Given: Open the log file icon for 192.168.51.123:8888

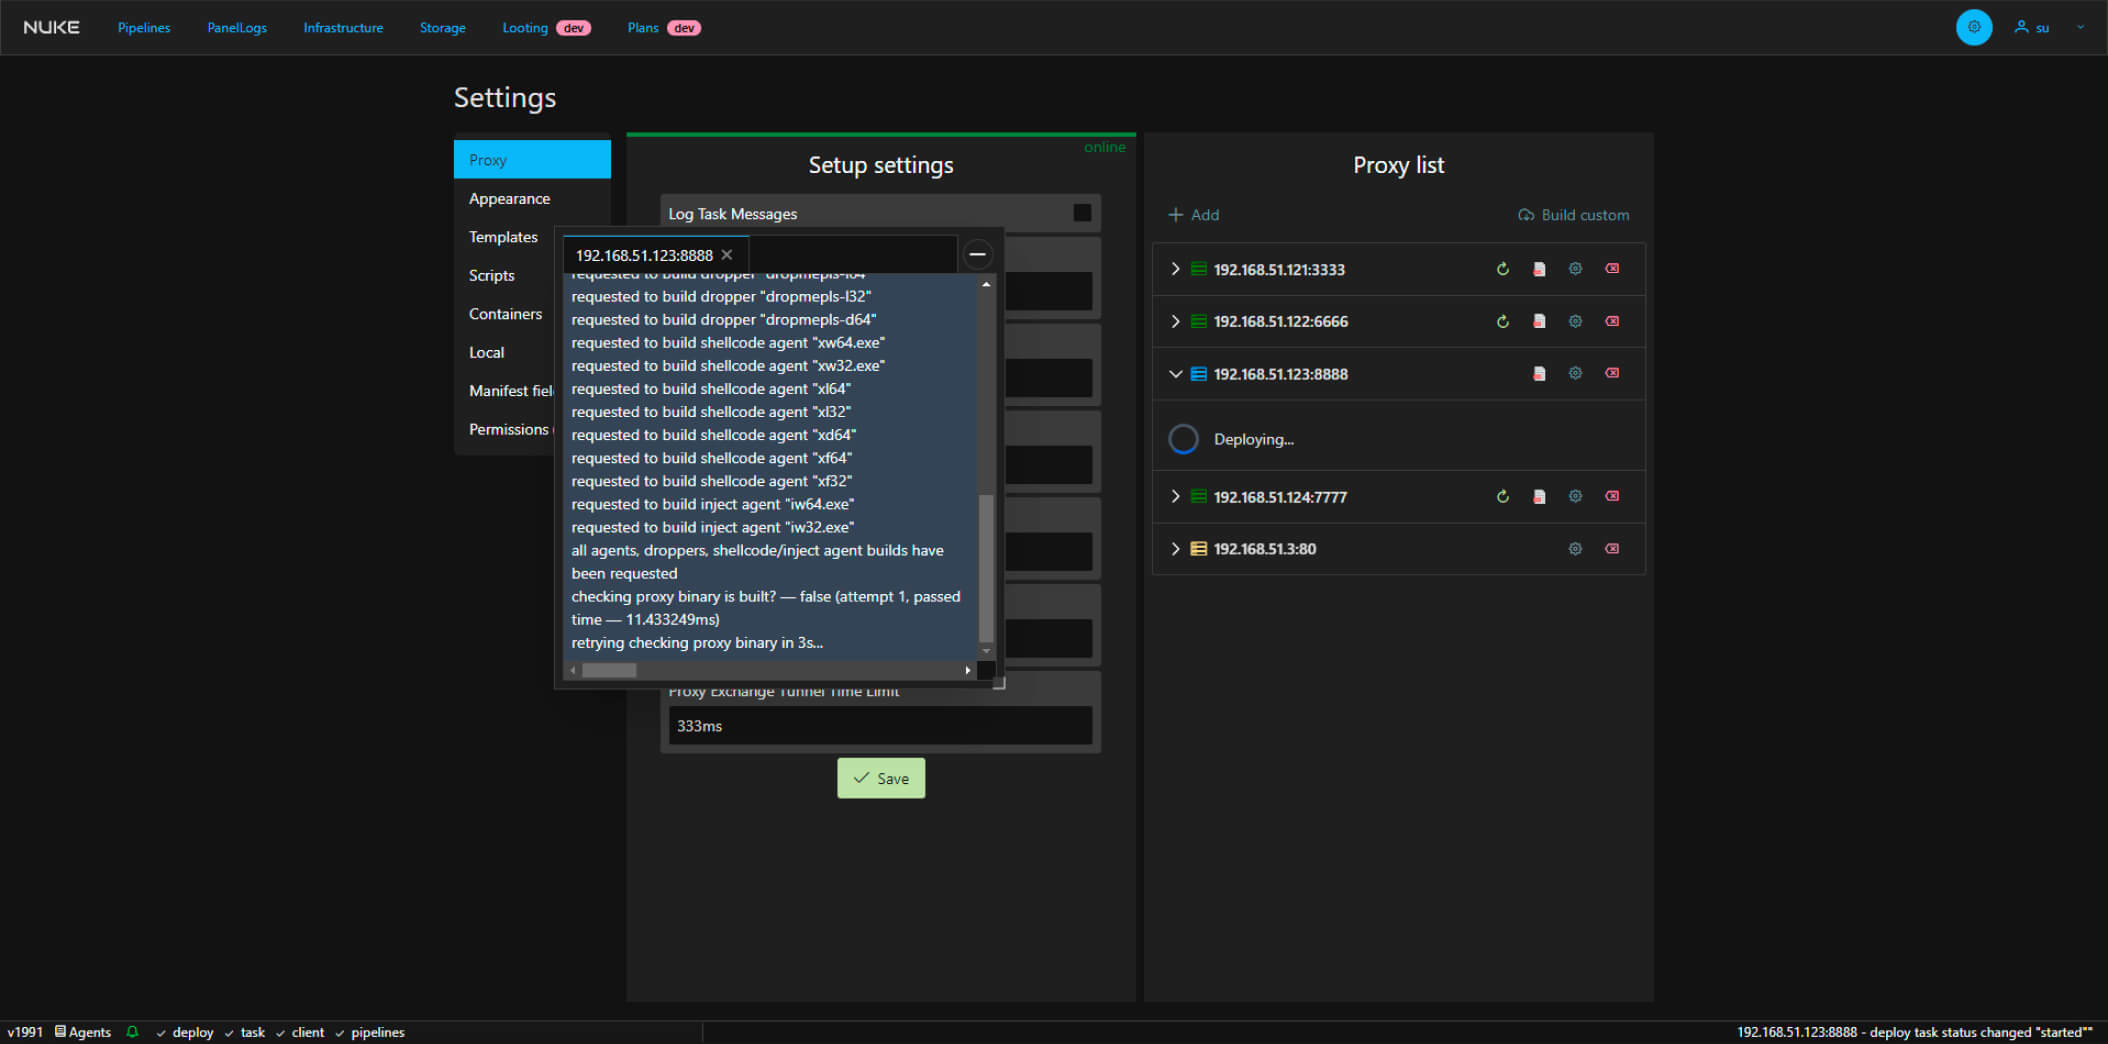Looking at the screenshot, I should tap(1539, 373).
